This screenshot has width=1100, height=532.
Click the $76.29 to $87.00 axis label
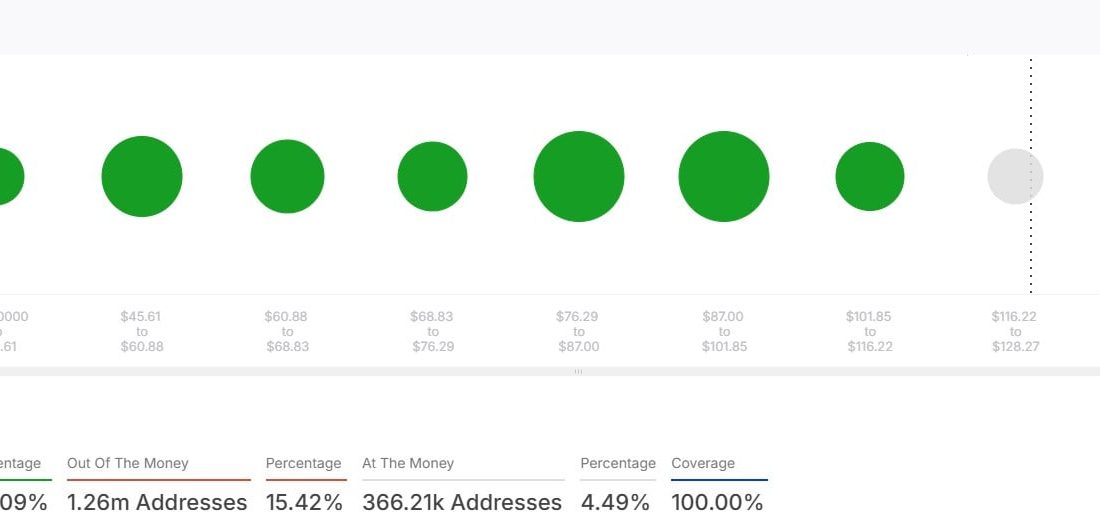coord(578,331)
